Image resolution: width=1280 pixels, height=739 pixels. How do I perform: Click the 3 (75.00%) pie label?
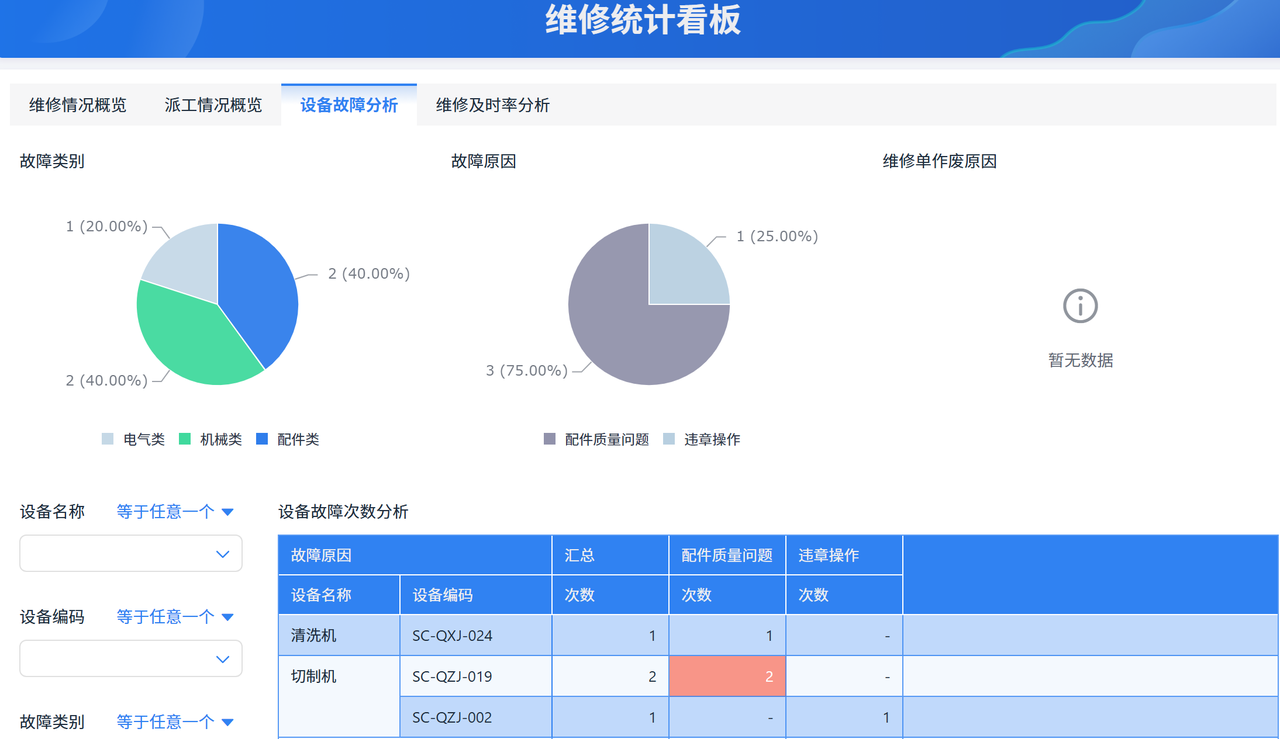pos(527,371)
